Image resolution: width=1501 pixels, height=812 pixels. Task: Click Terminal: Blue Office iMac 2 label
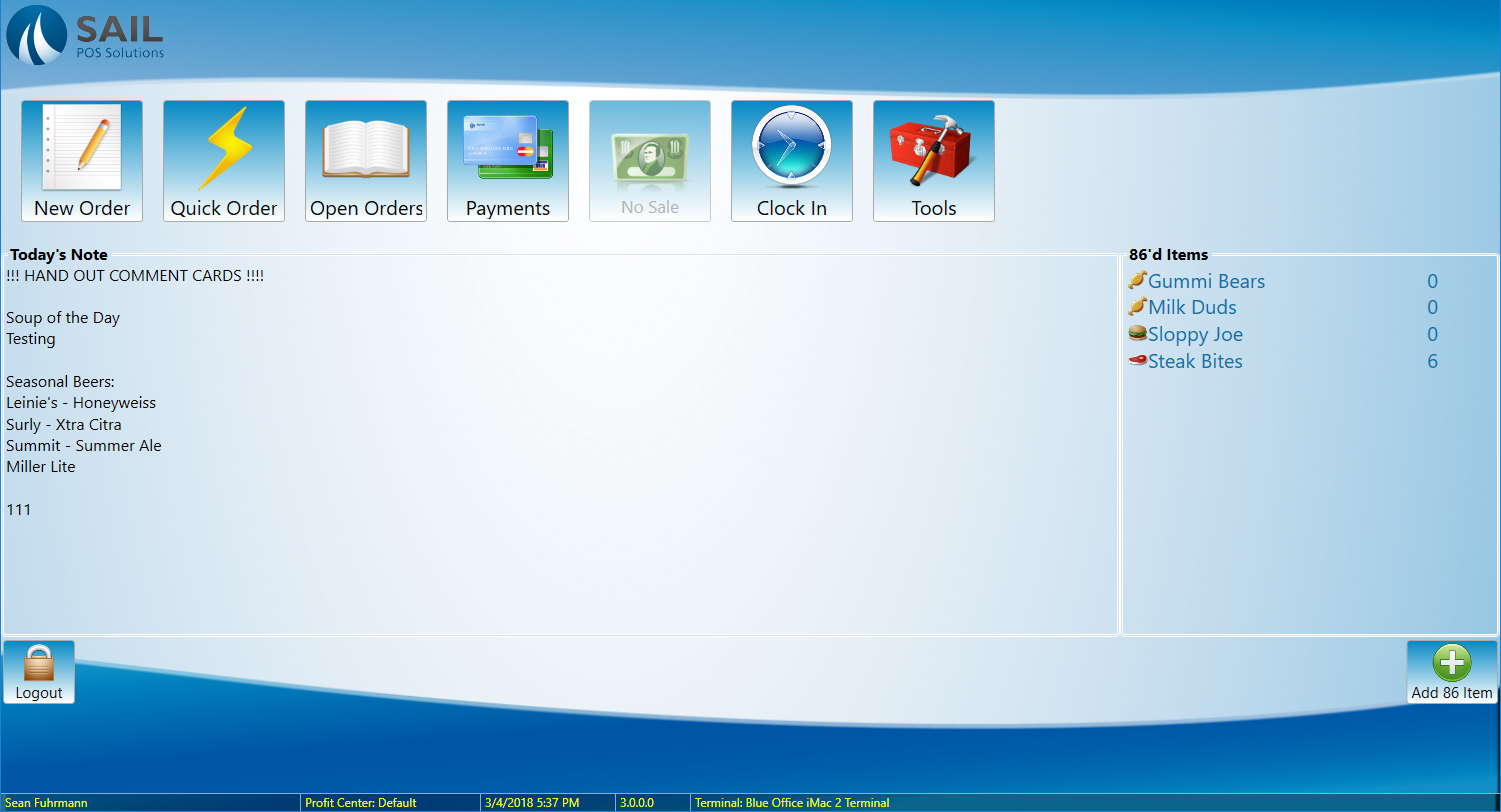coord(792,803)
